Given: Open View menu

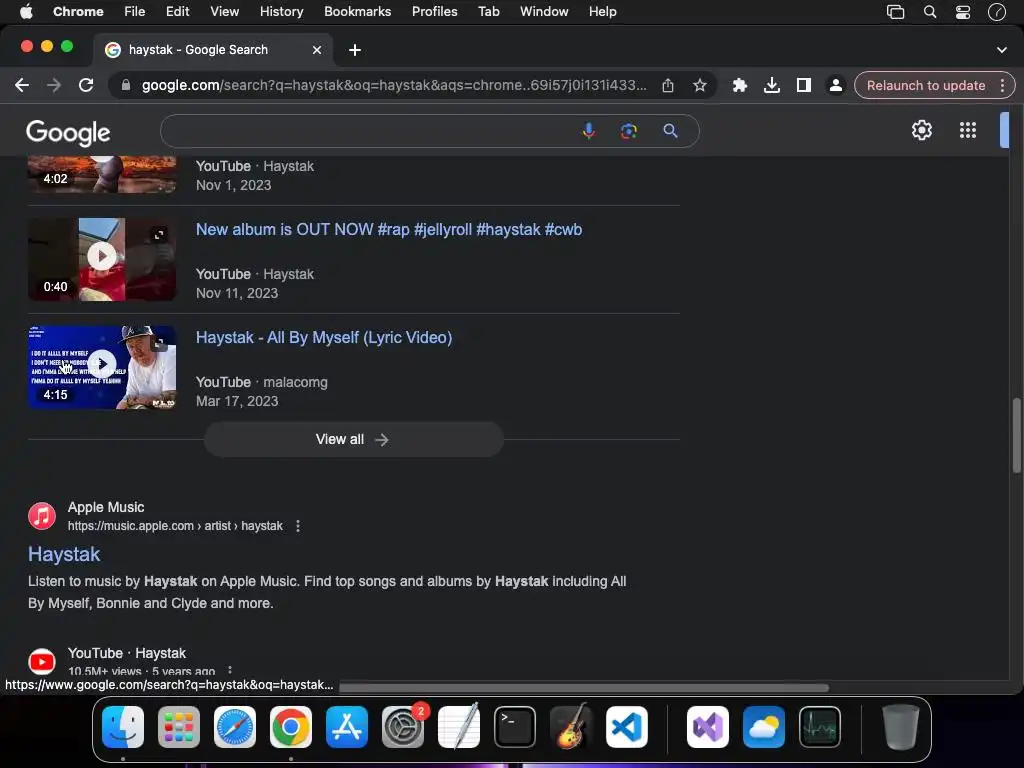Looking at the screenshot, I should coord(224,11).
